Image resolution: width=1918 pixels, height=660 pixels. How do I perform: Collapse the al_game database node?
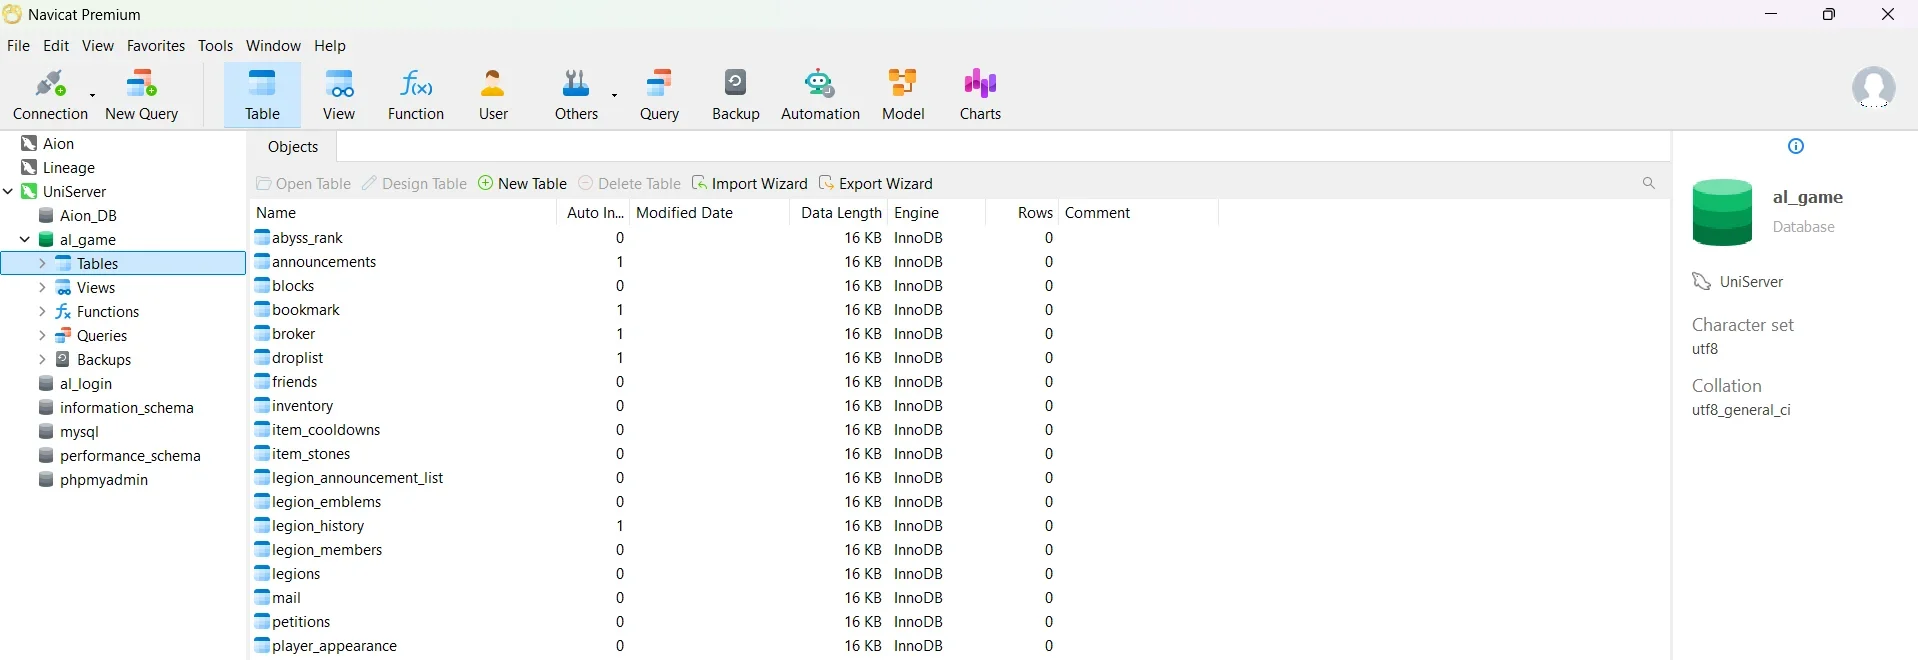(x=25, y=239)
